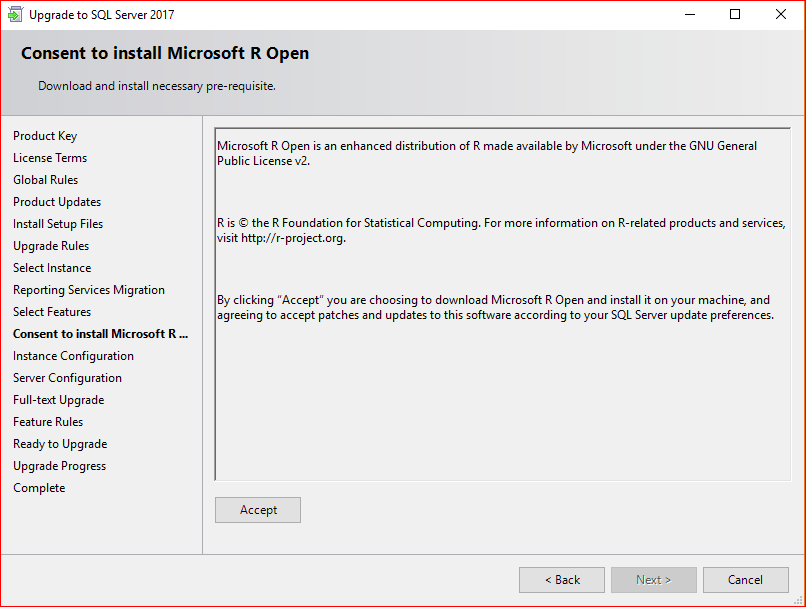
Task: Open Reporting Services Migration step
Action: click(x=89, y=290)
